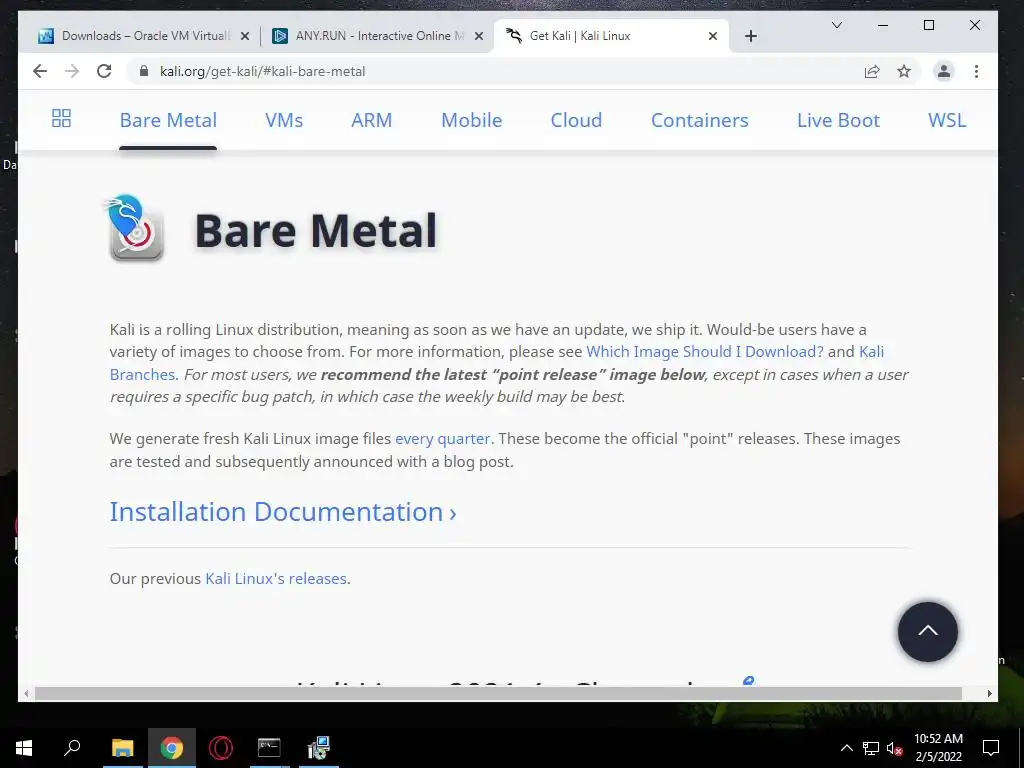The height and width of the screenshot is (768, 1024).
Task: Open the Chrome profile avatar
Action: [944, 71]
